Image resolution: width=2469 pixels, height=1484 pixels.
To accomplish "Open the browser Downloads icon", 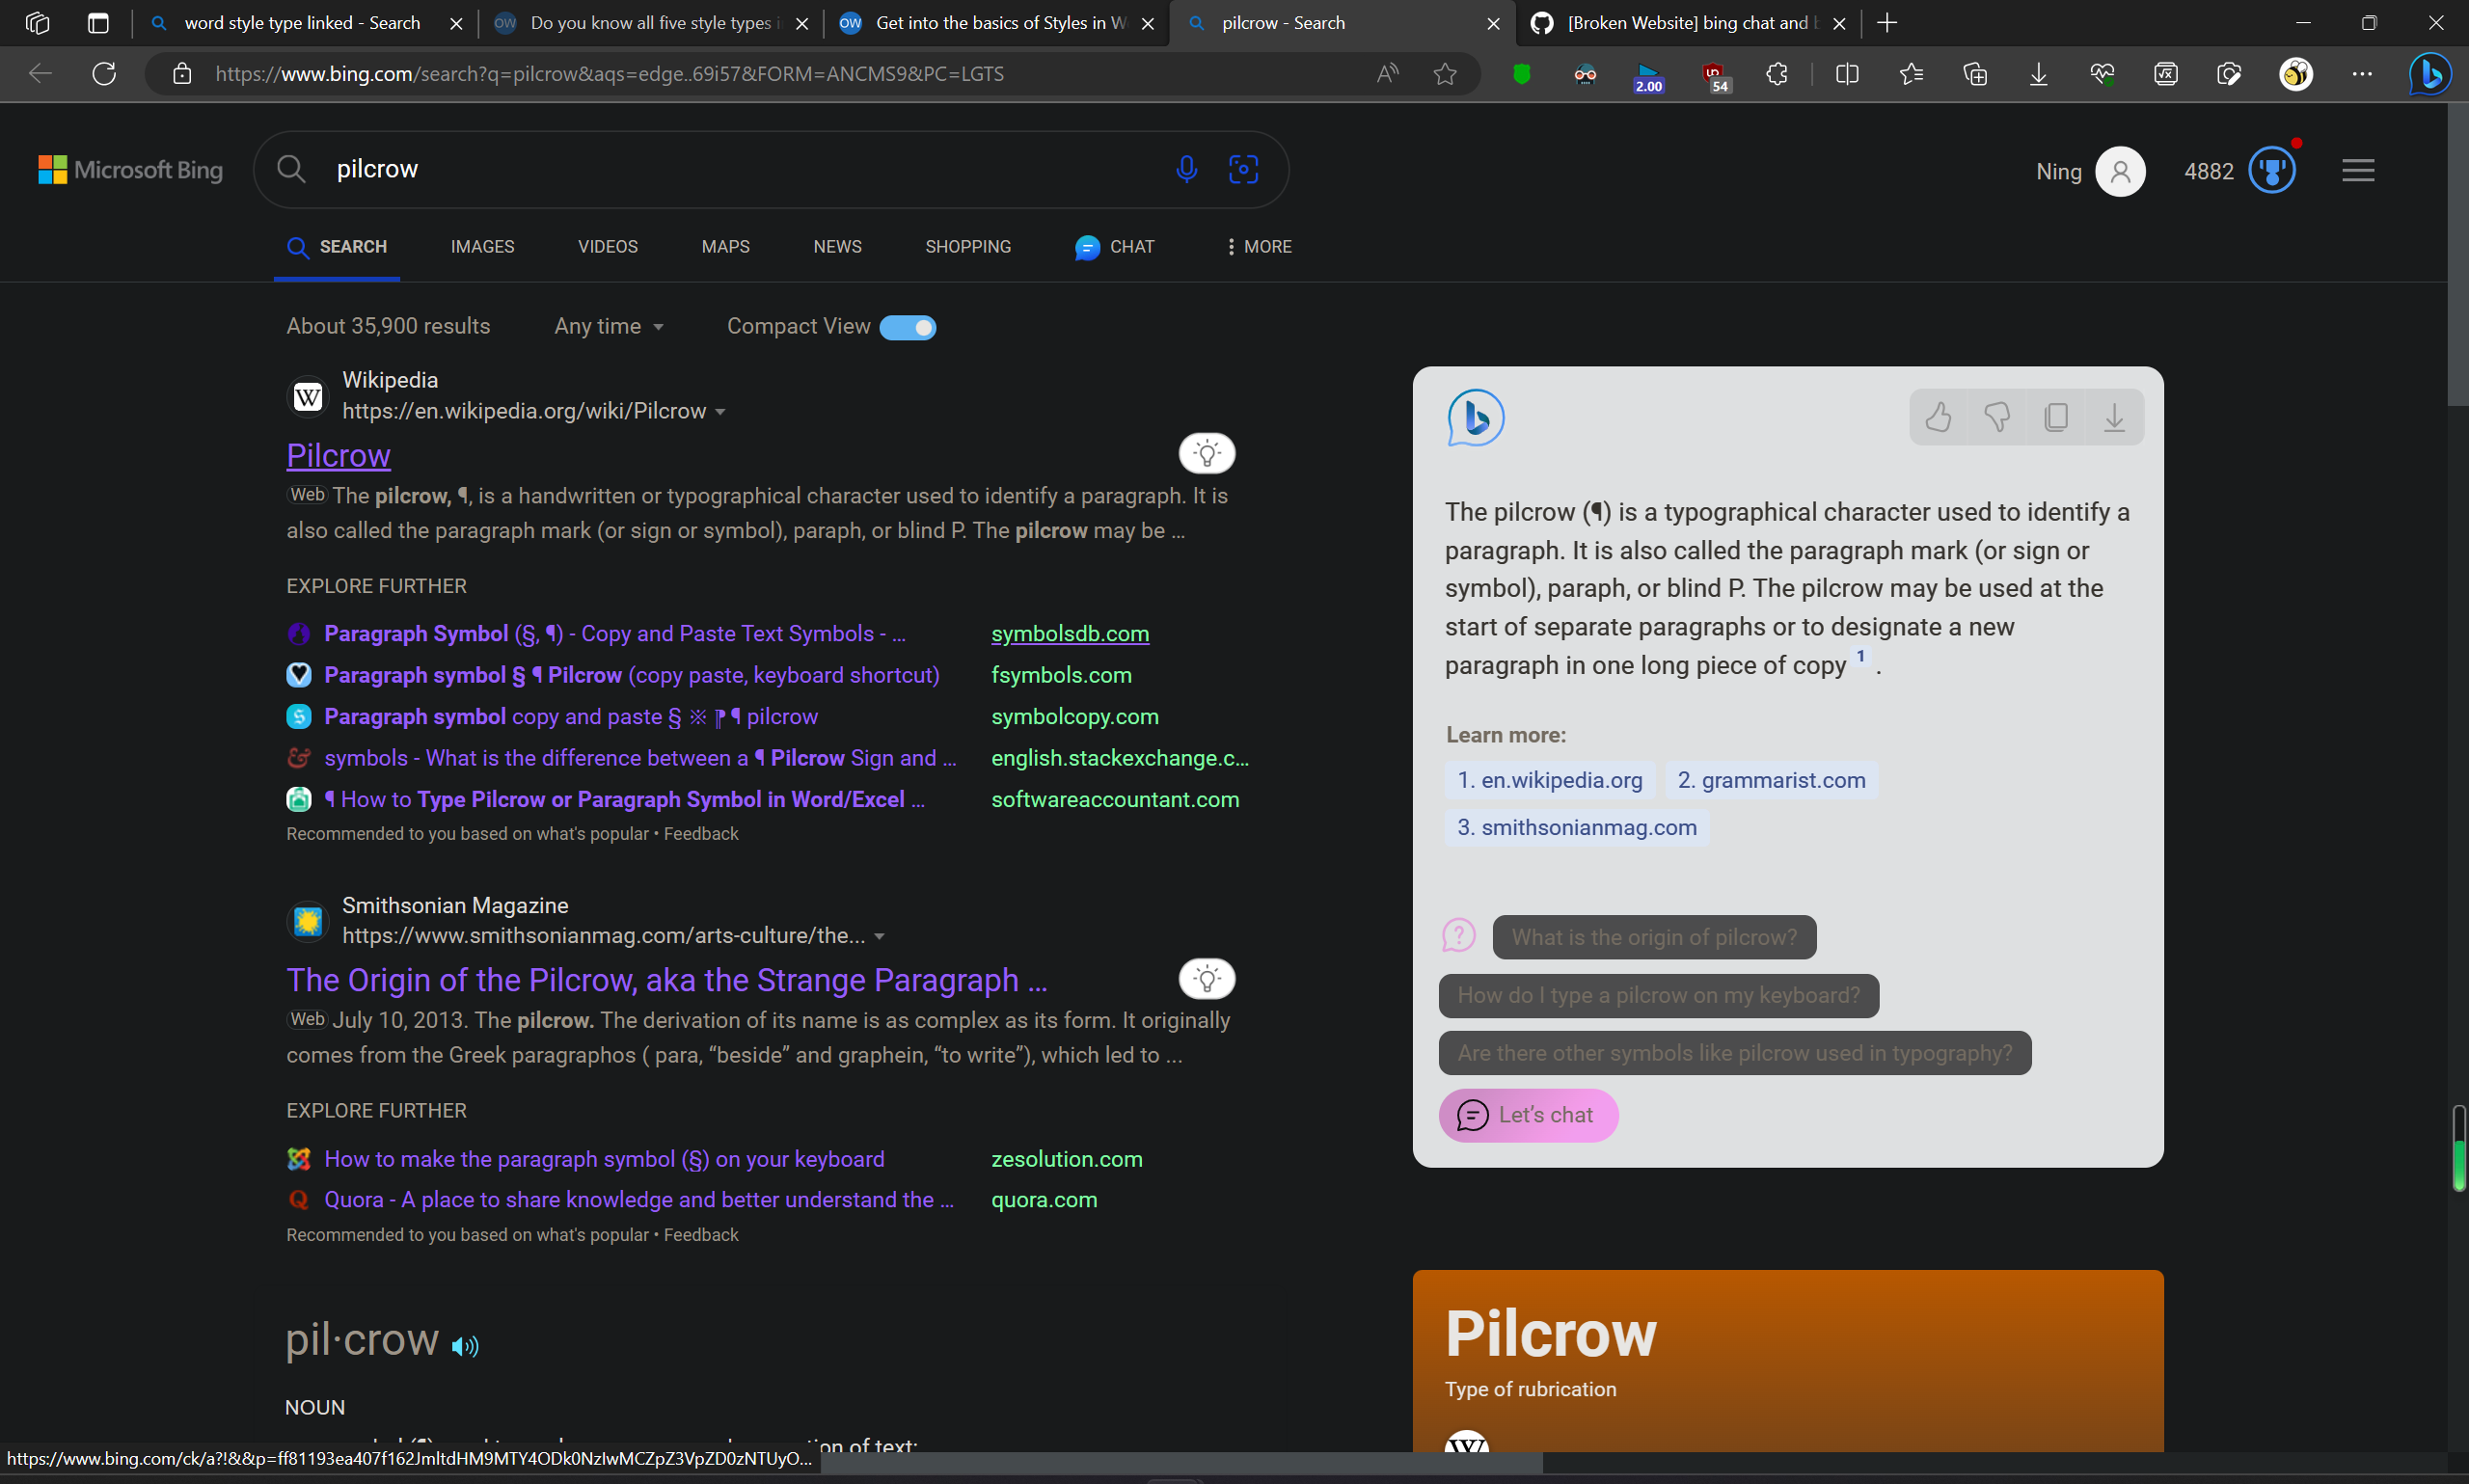I will click(2038, 73).
